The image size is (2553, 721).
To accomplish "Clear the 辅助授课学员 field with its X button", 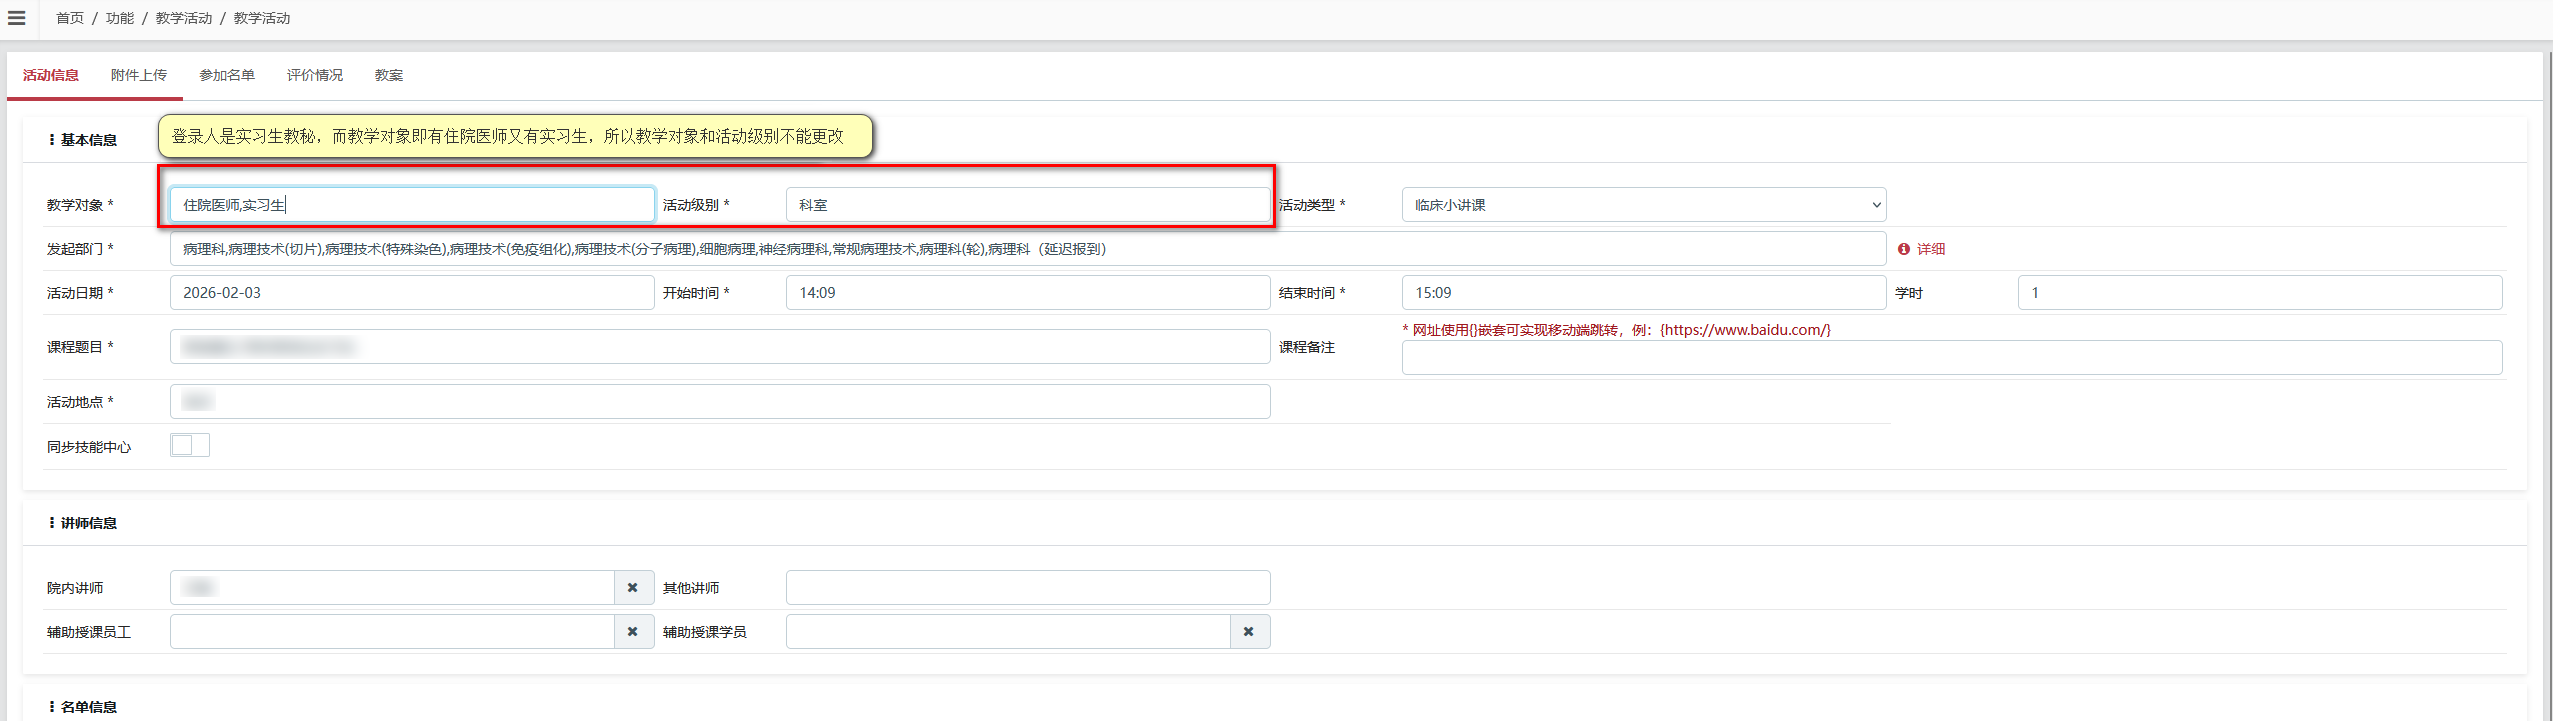I will [1248, 632].
